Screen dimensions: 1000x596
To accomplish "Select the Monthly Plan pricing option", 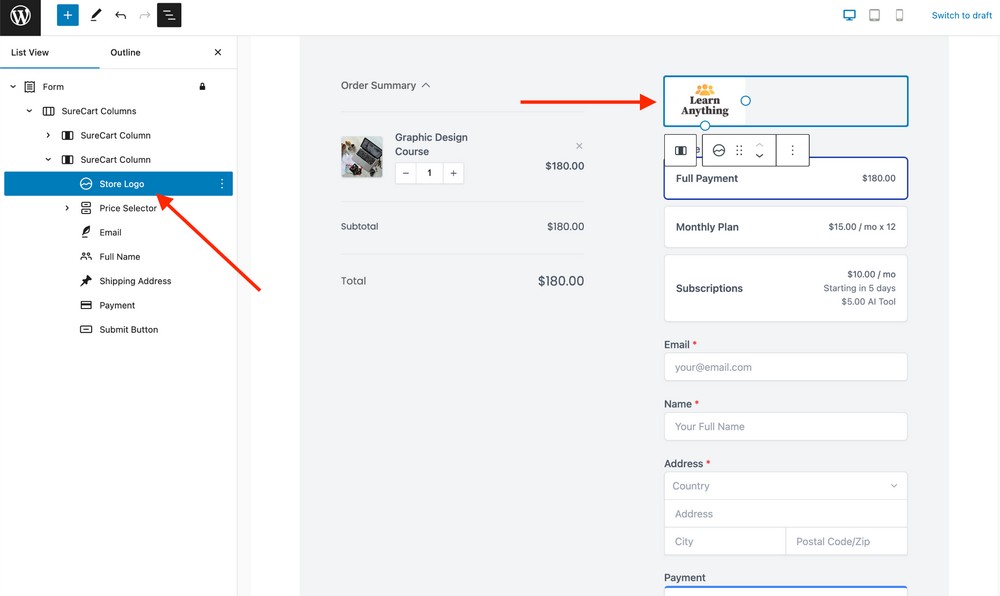I will coord(785,227).
